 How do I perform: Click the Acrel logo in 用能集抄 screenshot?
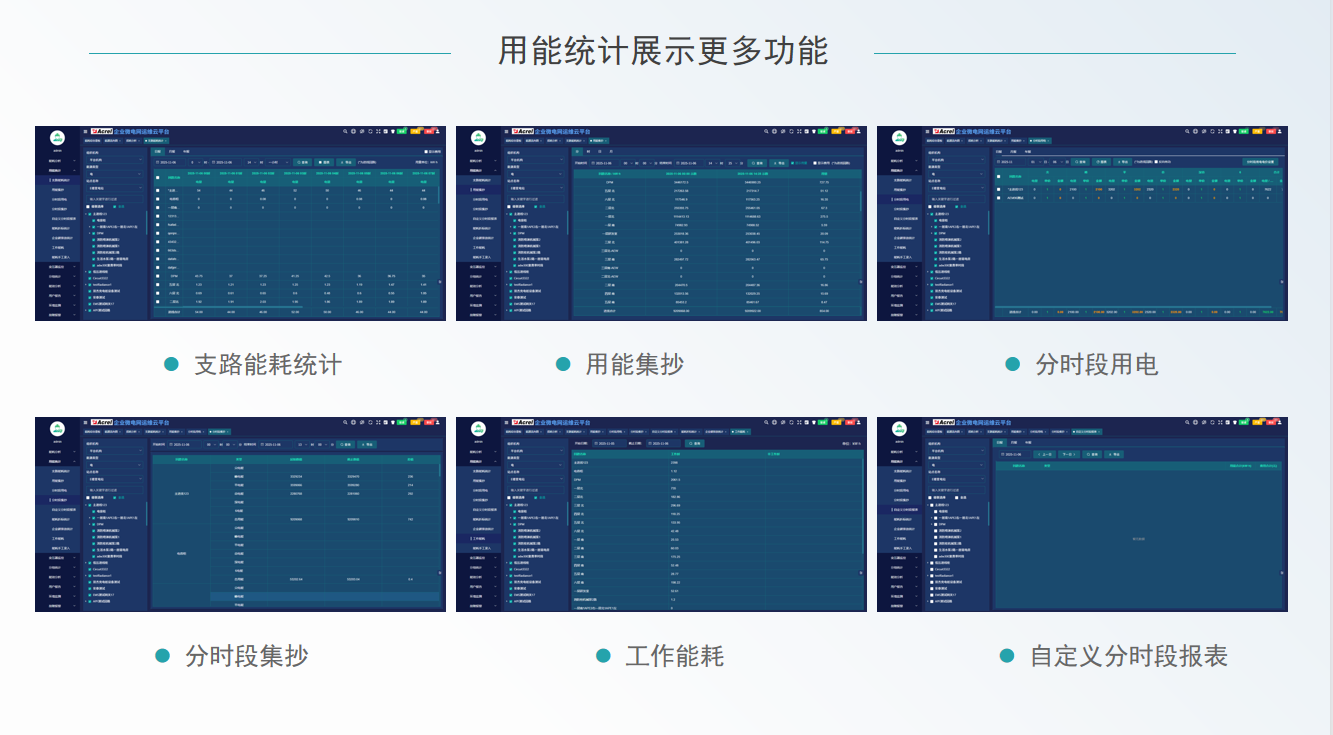tap(522, 131)
